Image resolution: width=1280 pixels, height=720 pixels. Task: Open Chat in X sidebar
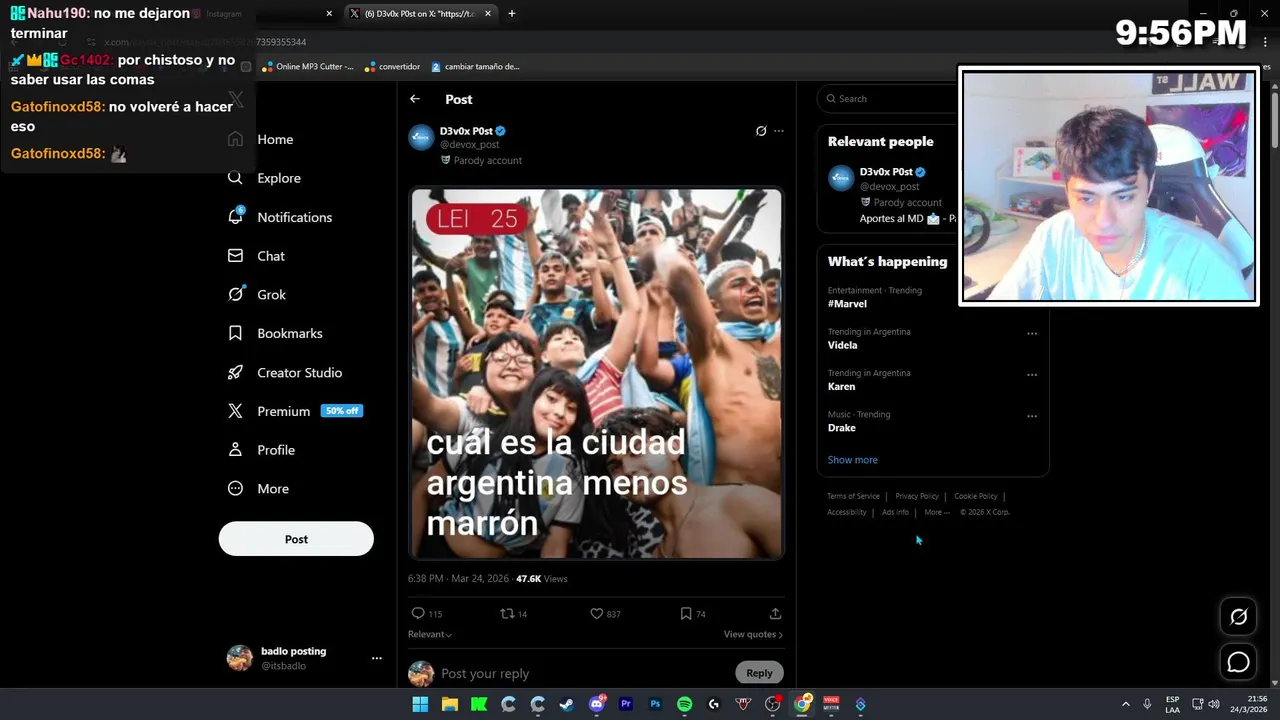[257, 256]
